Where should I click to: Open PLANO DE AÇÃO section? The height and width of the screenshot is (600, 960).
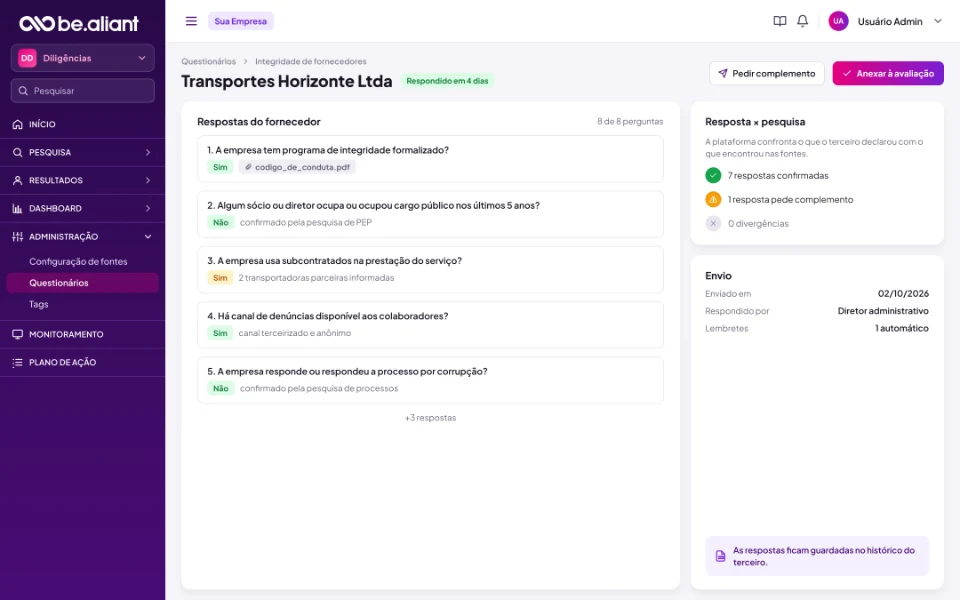(82, 363)
